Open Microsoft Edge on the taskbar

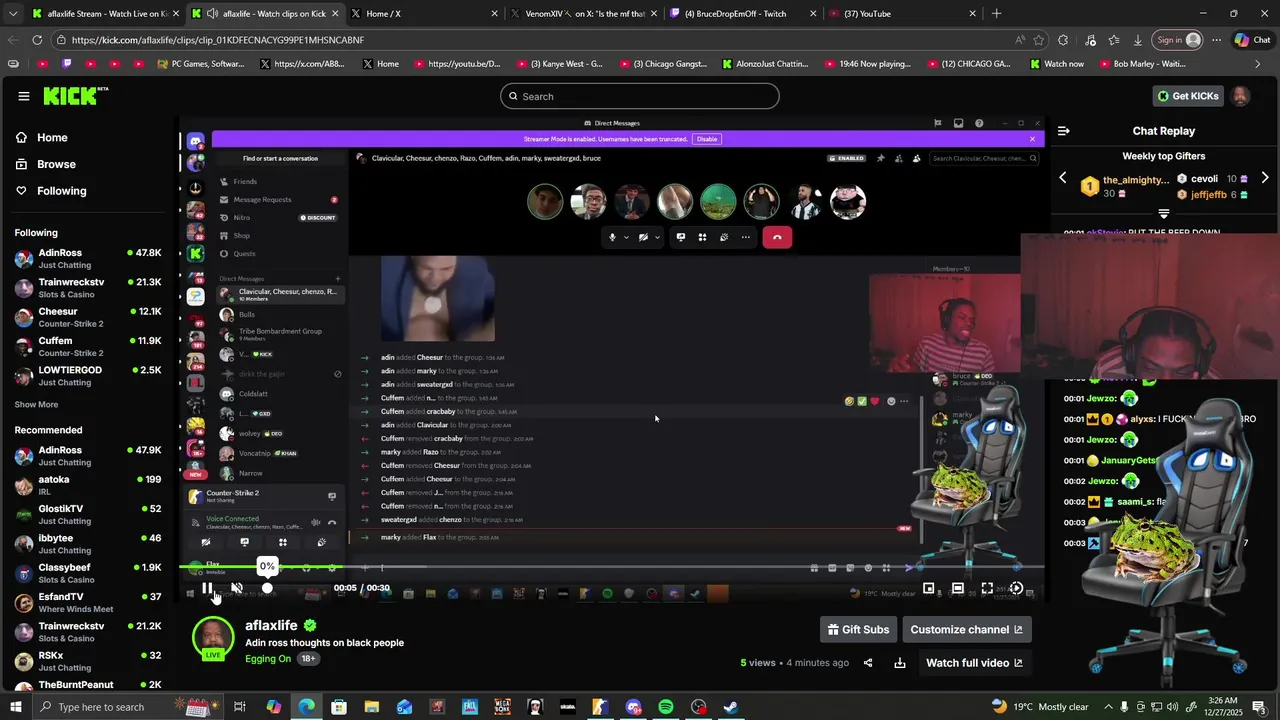point(306,707)
